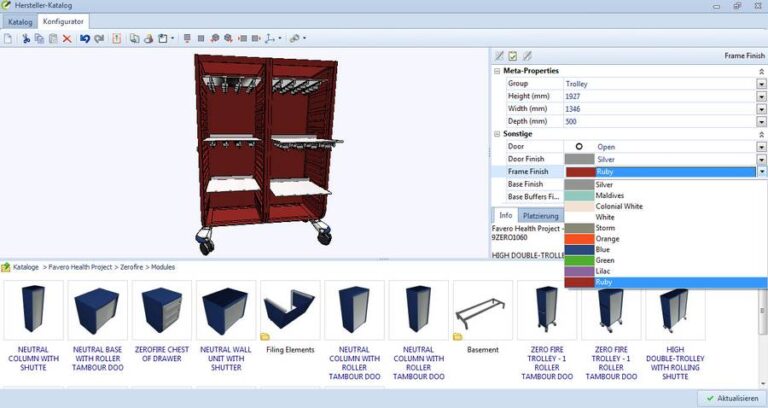Open the Group Trolley dropdown arrow

762,84
